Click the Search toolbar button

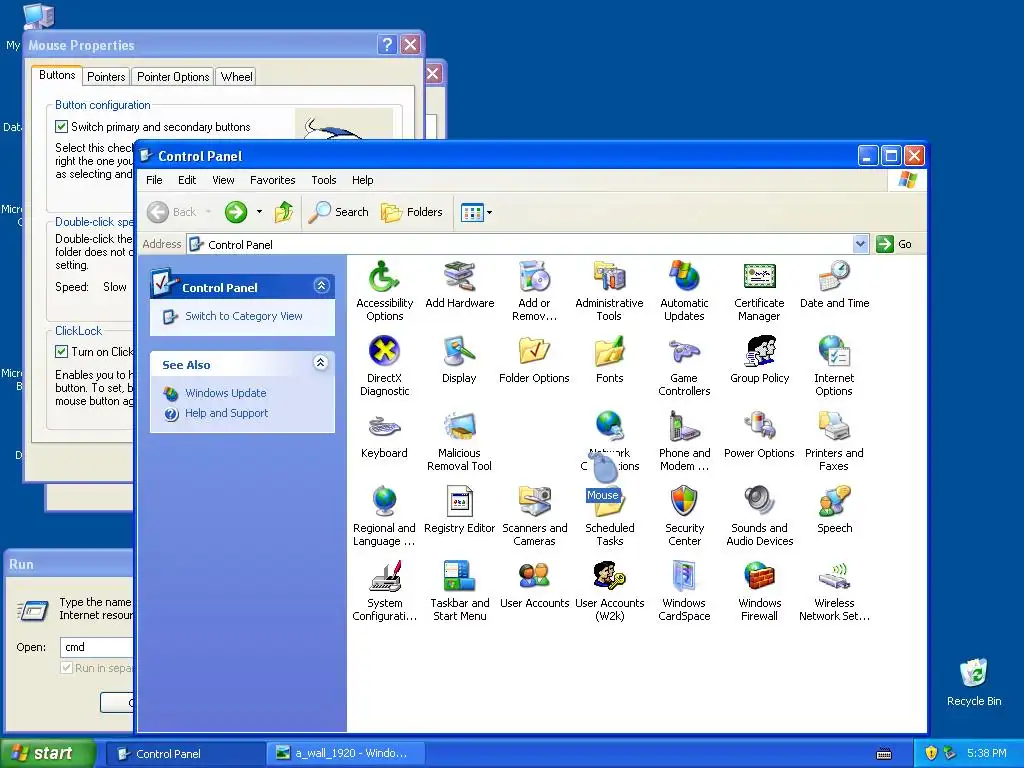point(338,212)
